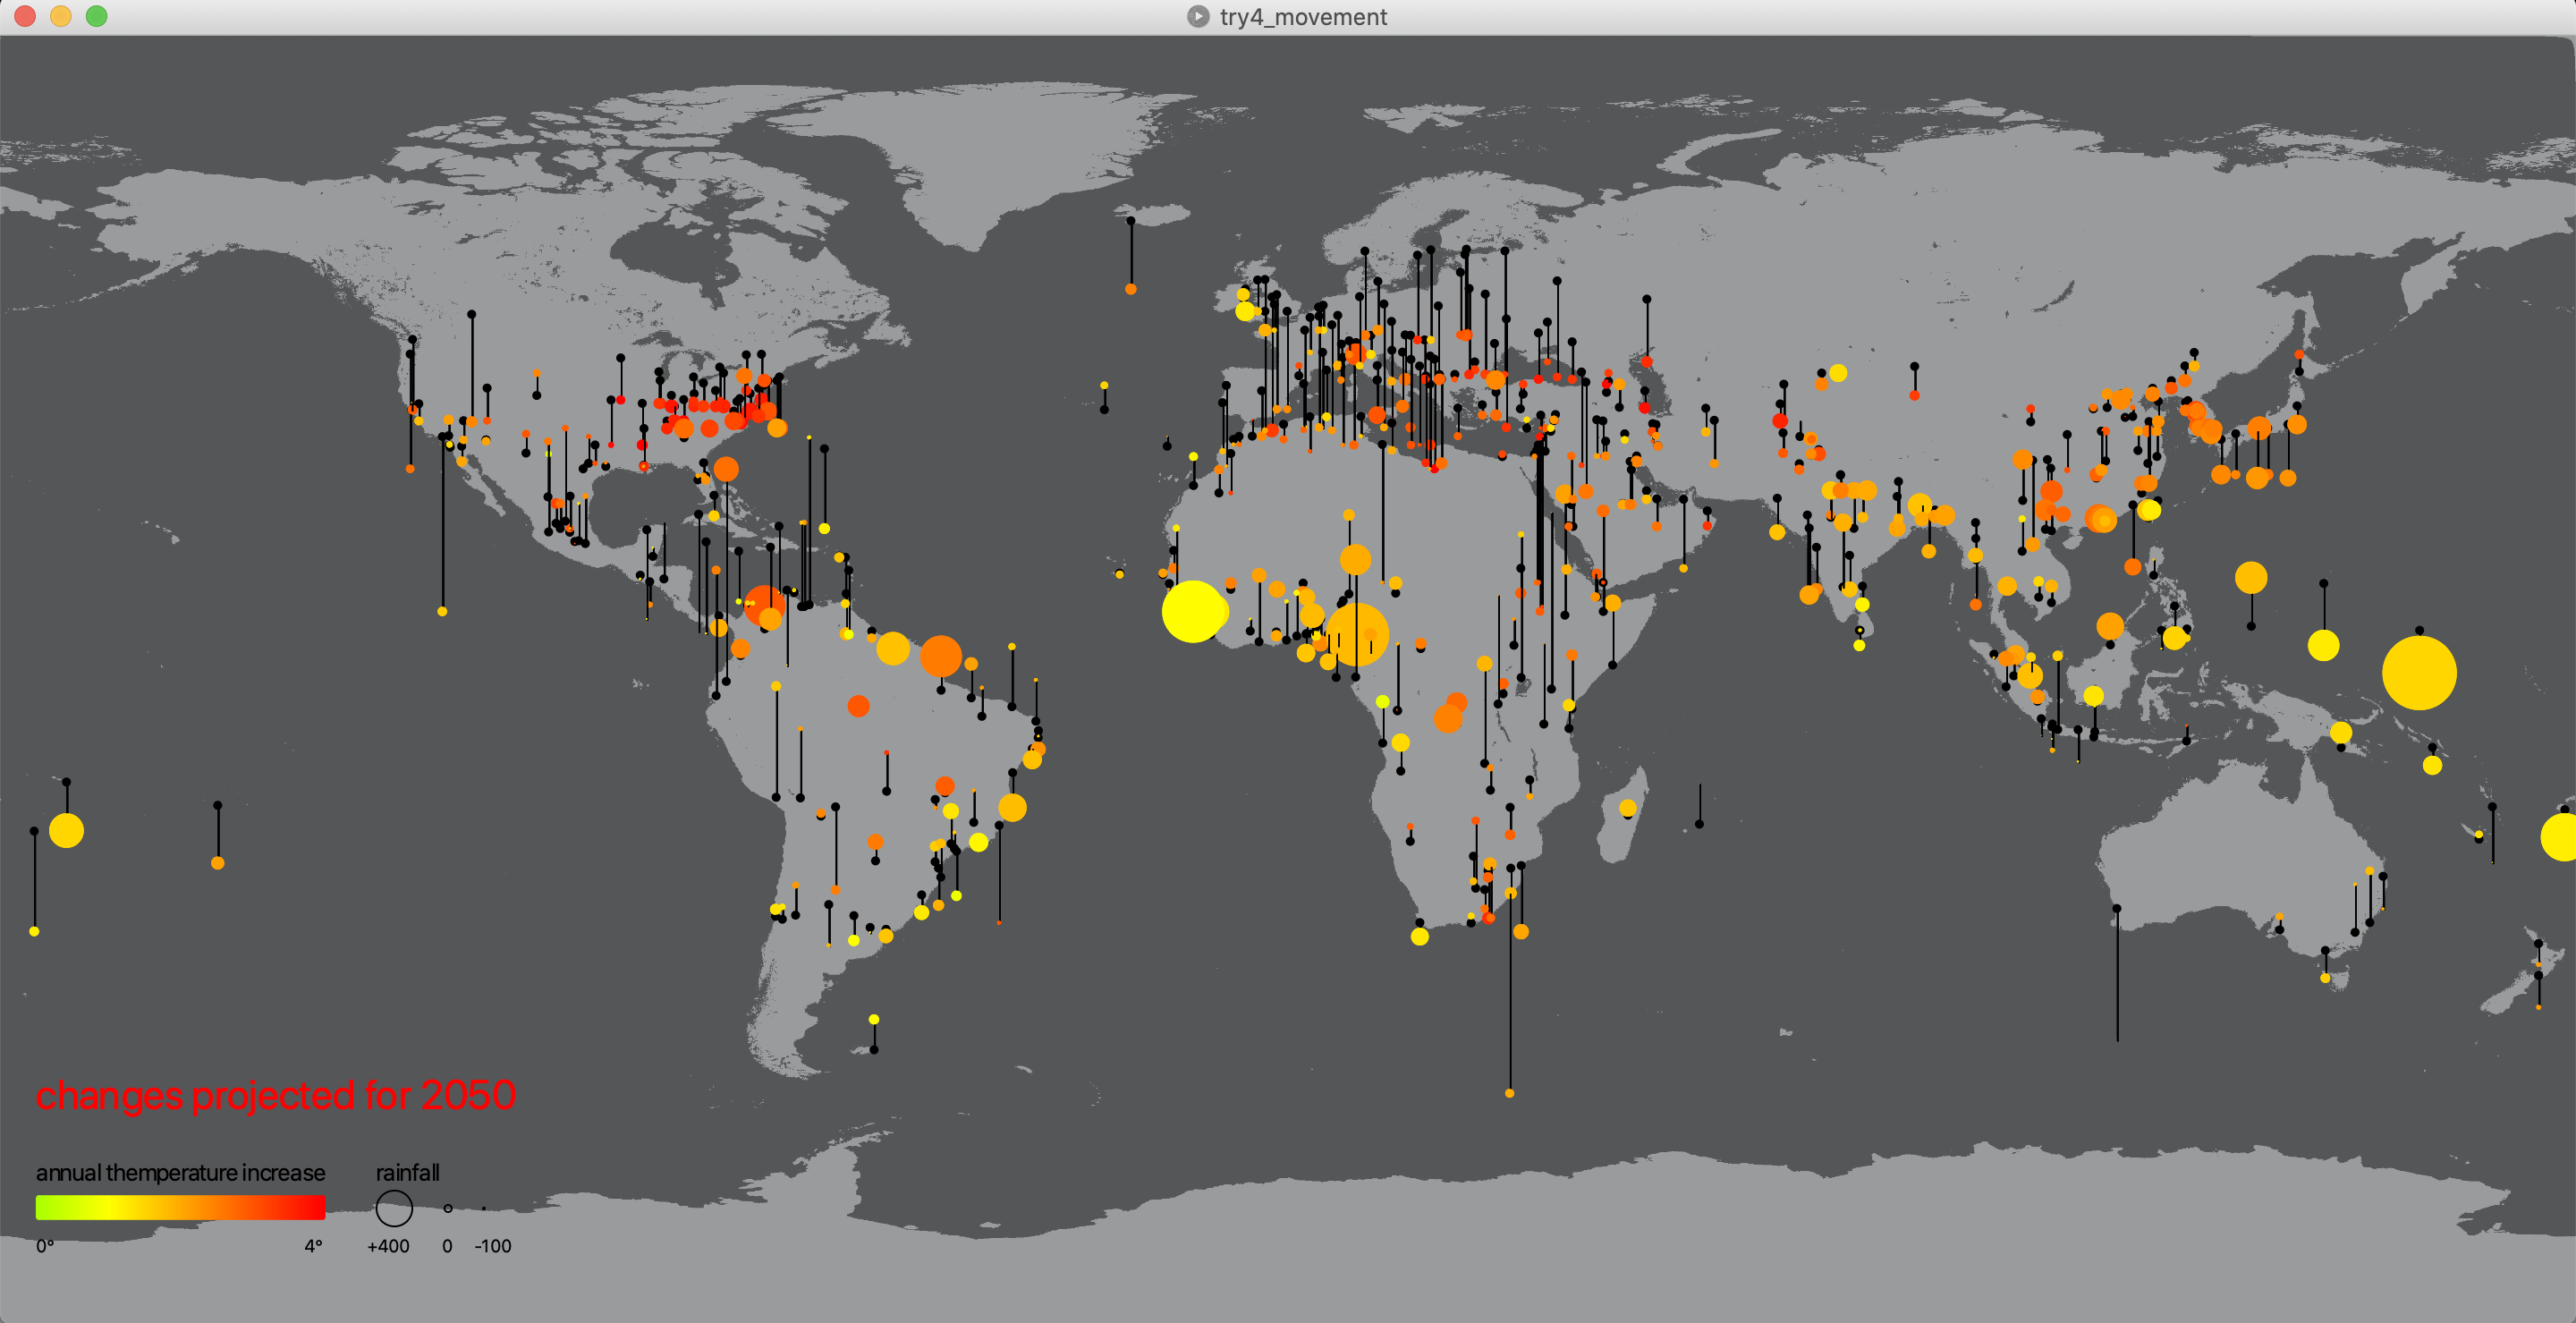Viewport: 2576px width, 1323px height.
Task: Click the play icon beside try4_movement title
Action: (1197, 16)
